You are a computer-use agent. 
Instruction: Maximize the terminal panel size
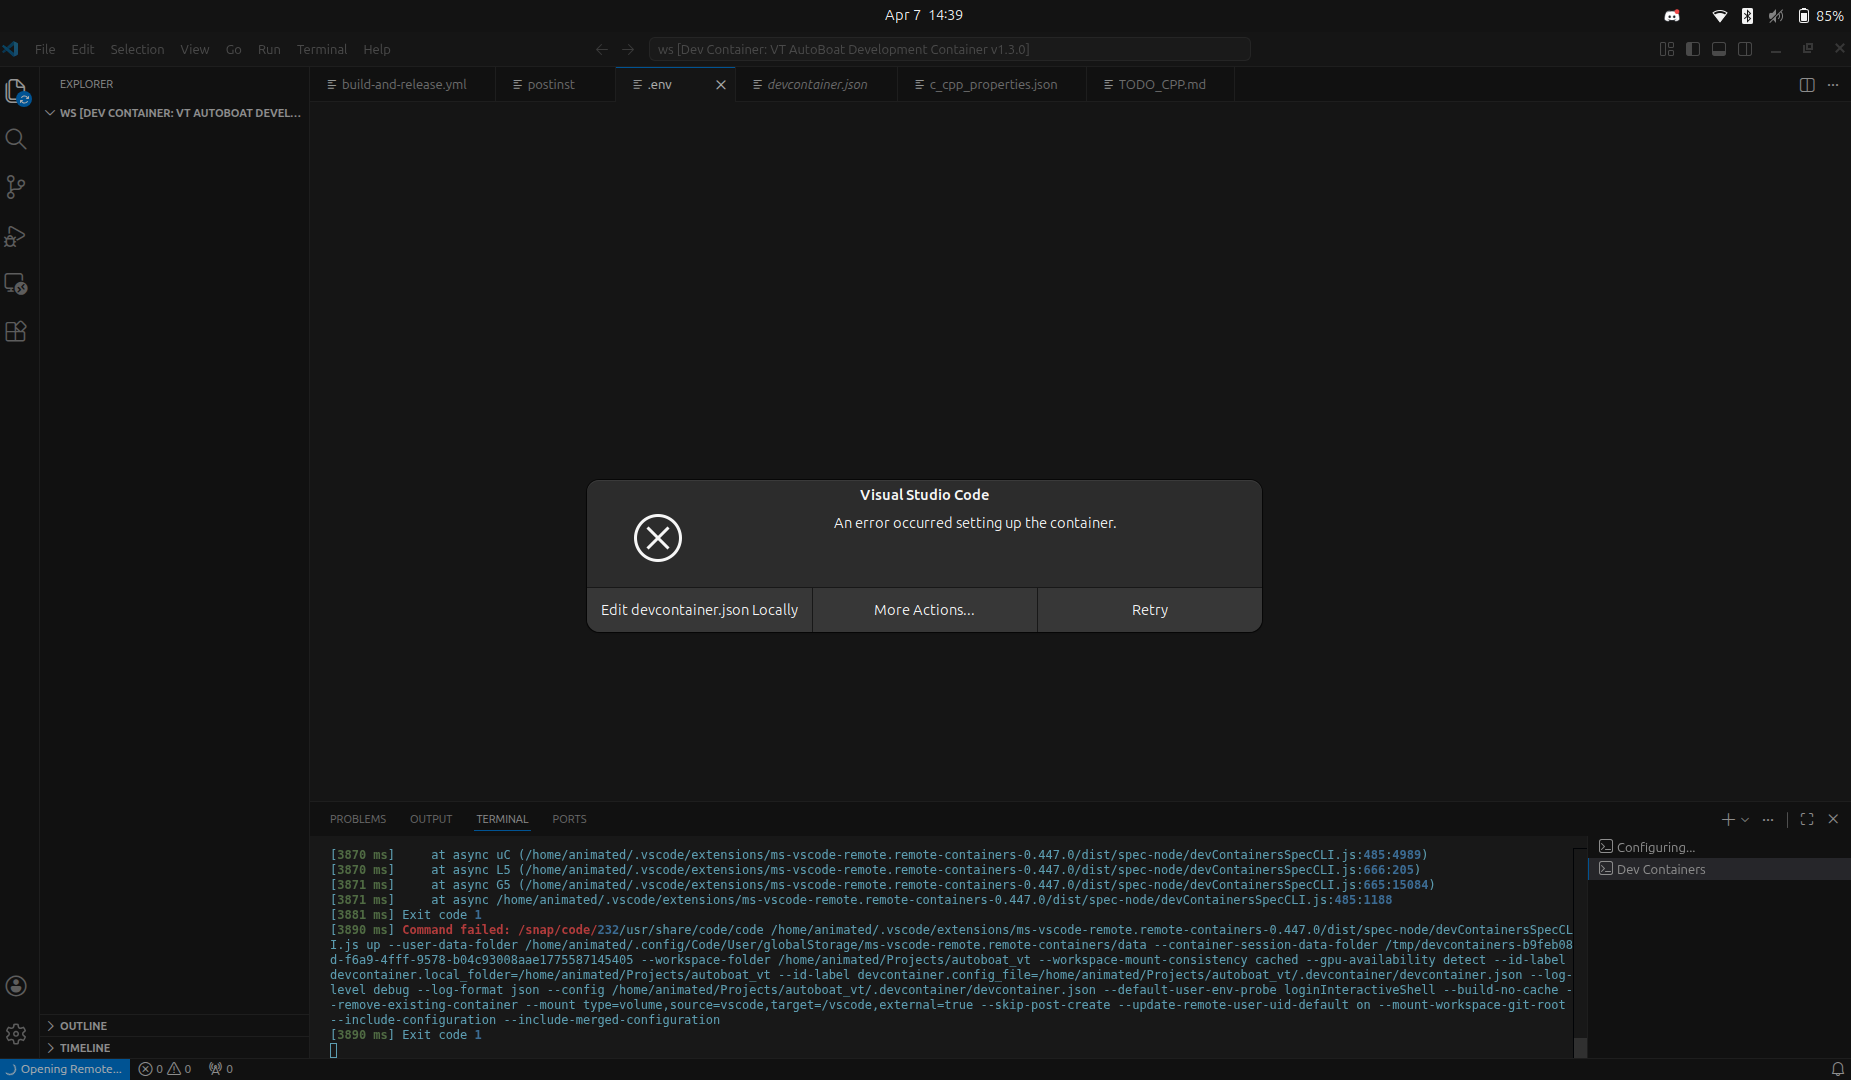[x=1806, y=819]
